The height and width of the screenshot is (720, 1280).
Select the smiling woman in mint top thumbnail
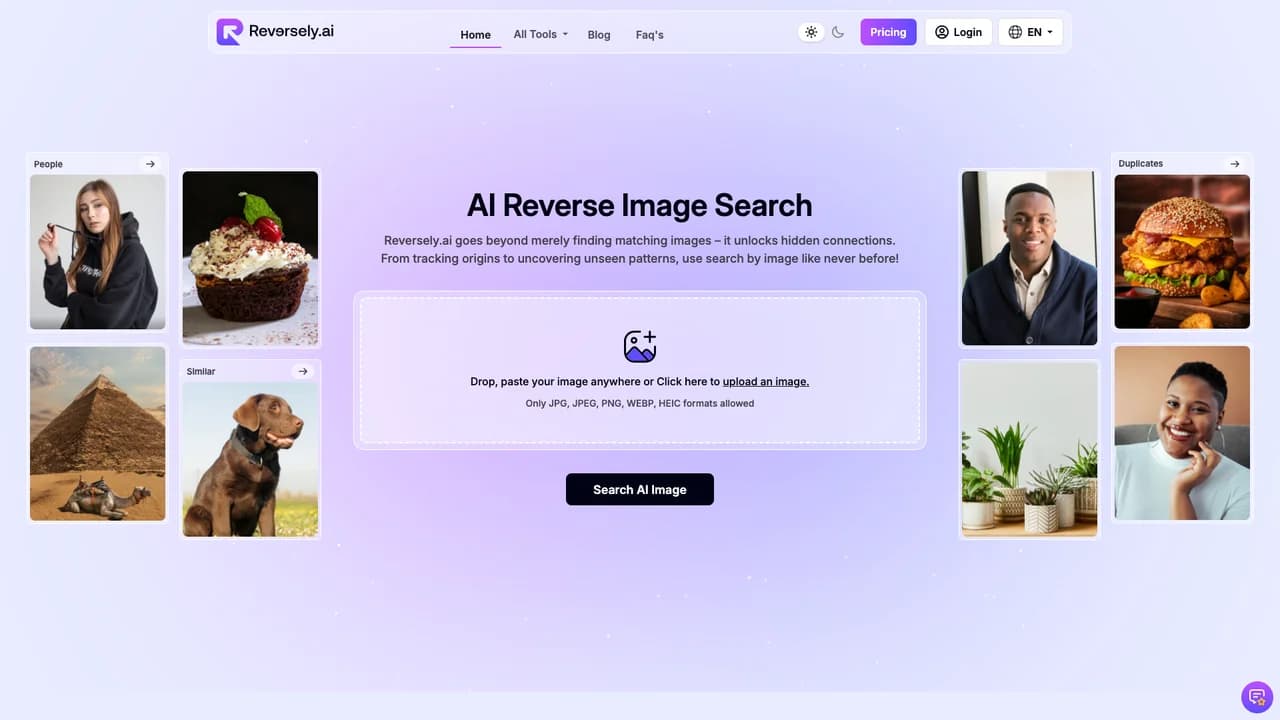pos(1182,433)
